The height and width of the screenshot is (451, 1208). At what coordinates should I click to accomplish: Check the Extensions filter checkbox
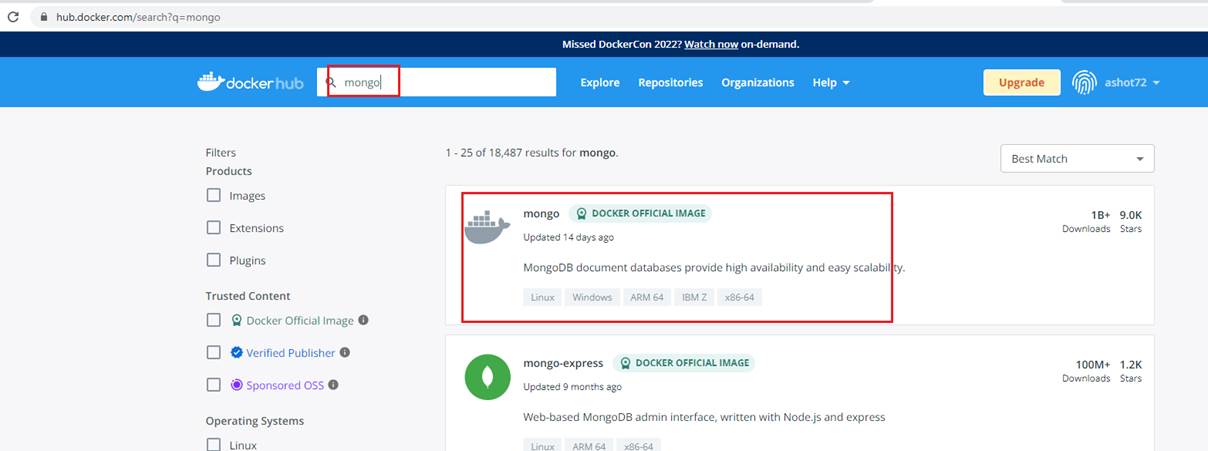click(x=213, y=228)
